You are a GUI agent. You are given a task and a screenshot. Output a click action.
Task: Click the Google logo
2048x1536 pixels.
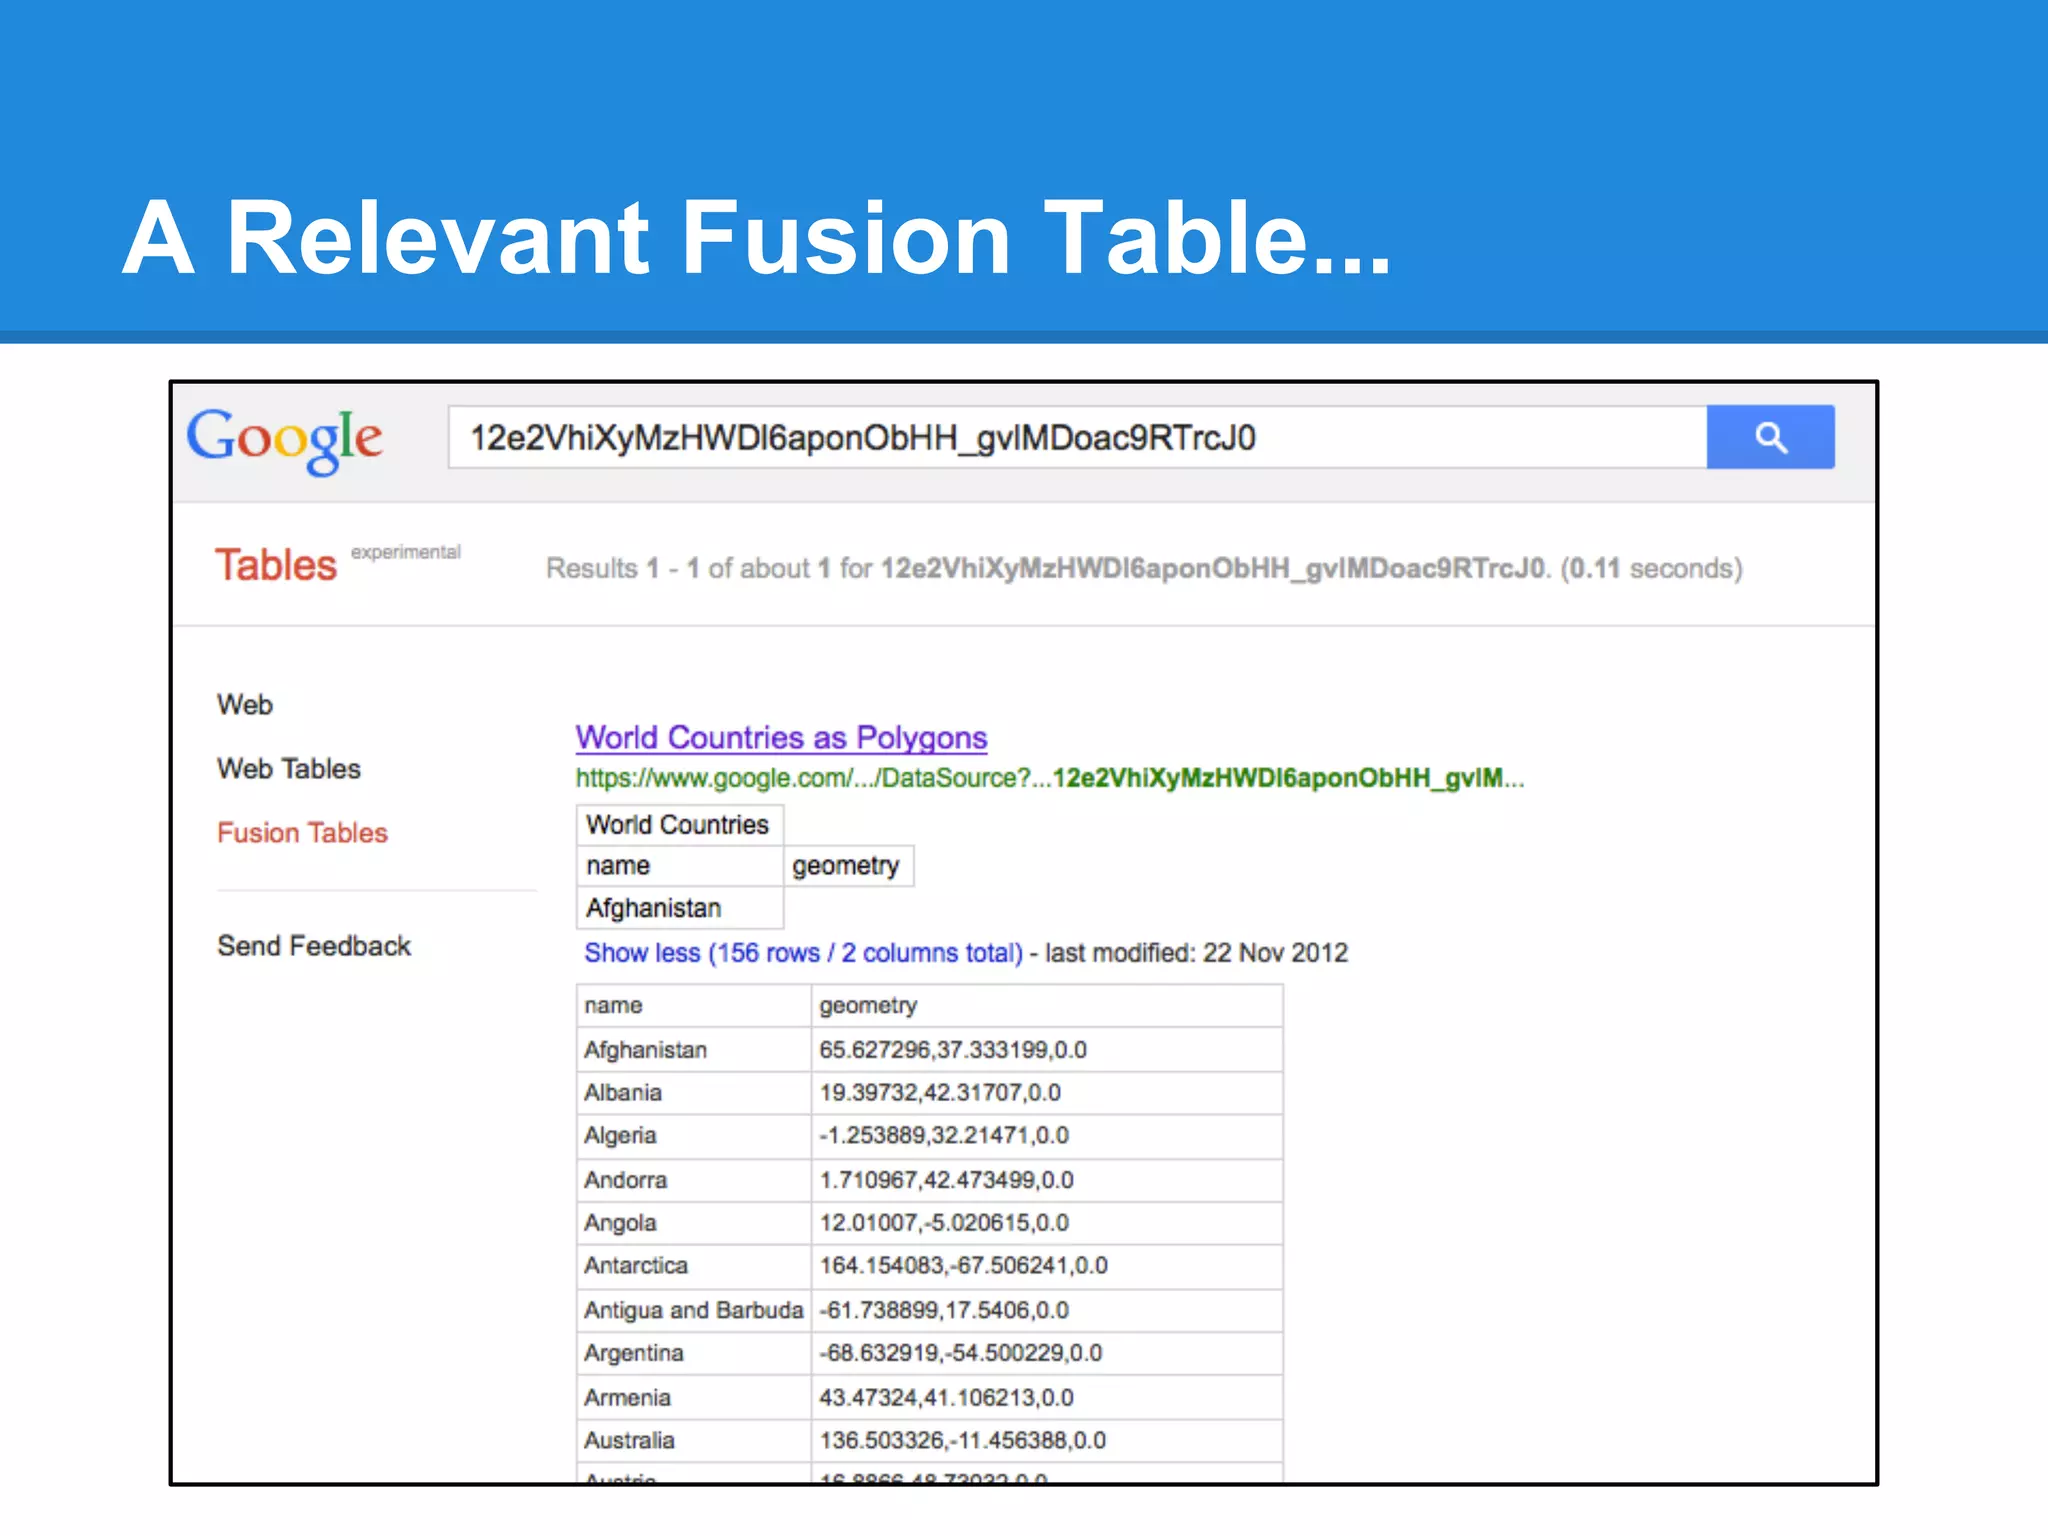point(285,440)
